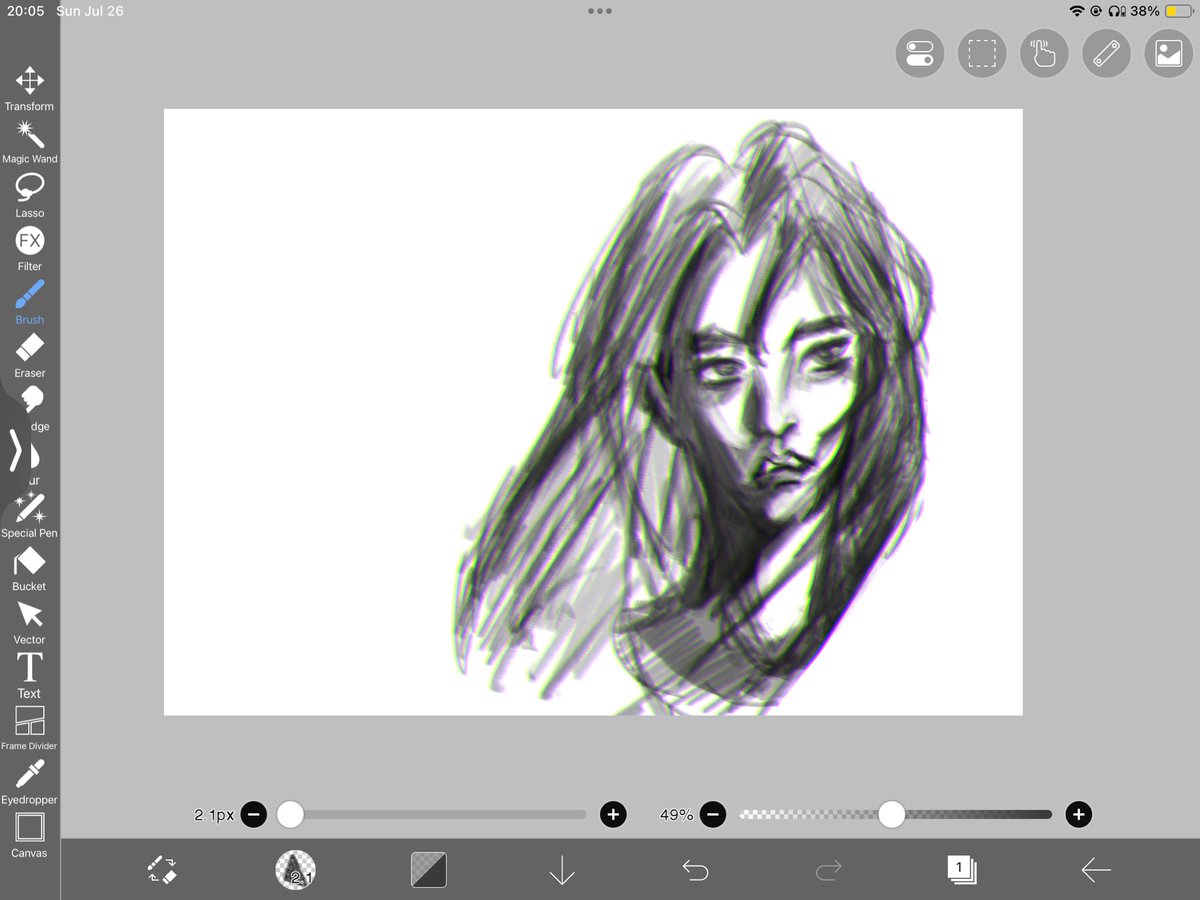Screen dimensions: 1200x900
Task: Decrease opacity with minus button
Action: (713, 815)
